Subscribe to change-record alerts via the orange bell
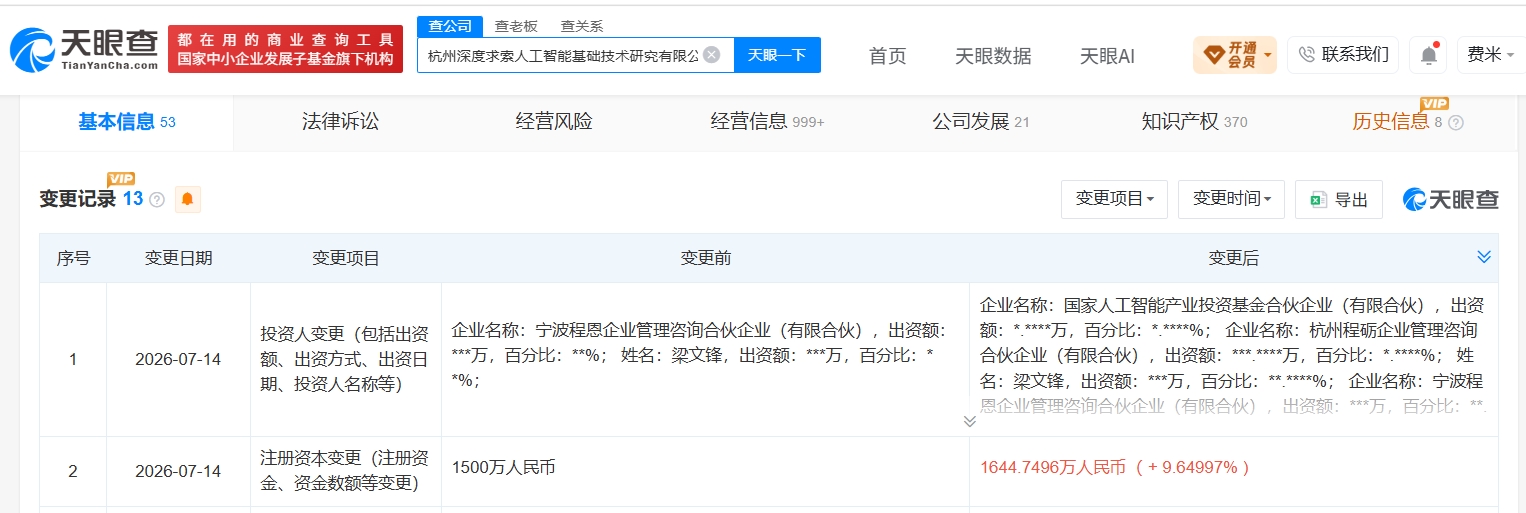Viewport: 1526px width, 513px height. click(x=187, y=199)
